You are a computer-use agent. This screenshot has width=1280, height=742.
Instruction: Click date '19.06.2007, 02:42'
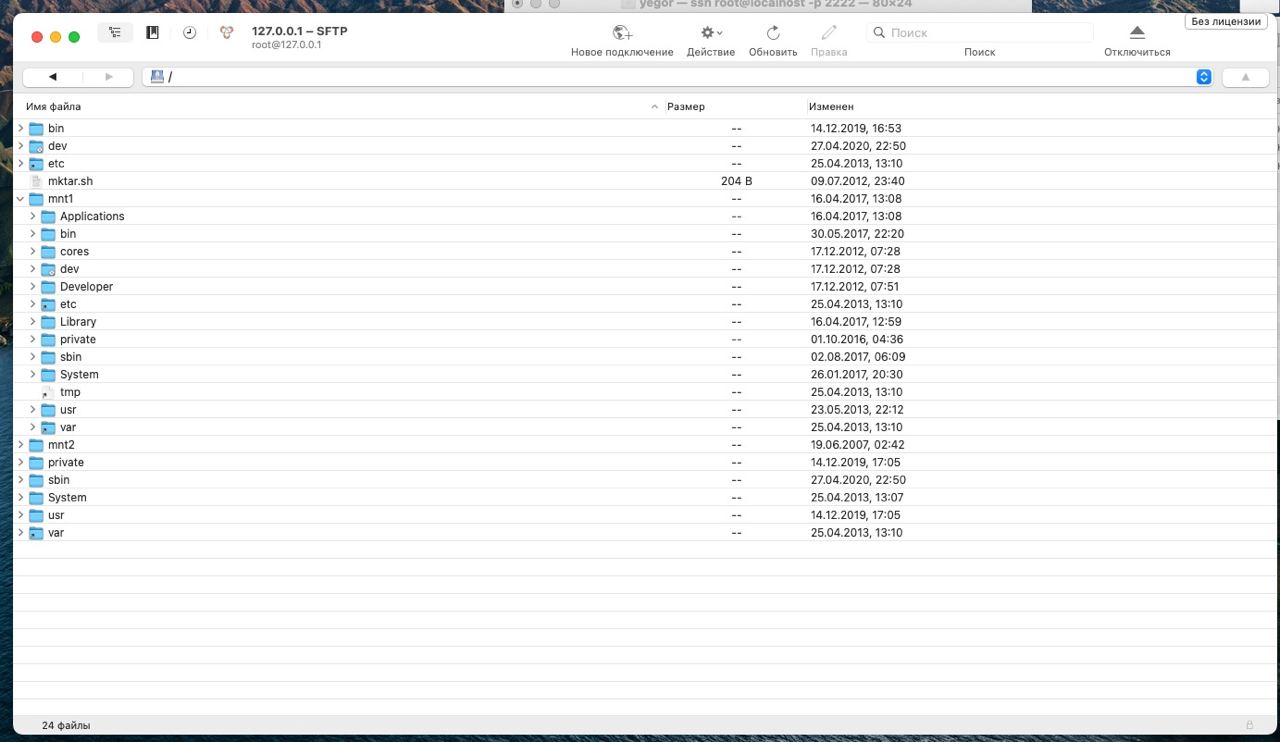click(x=857, y=444)
